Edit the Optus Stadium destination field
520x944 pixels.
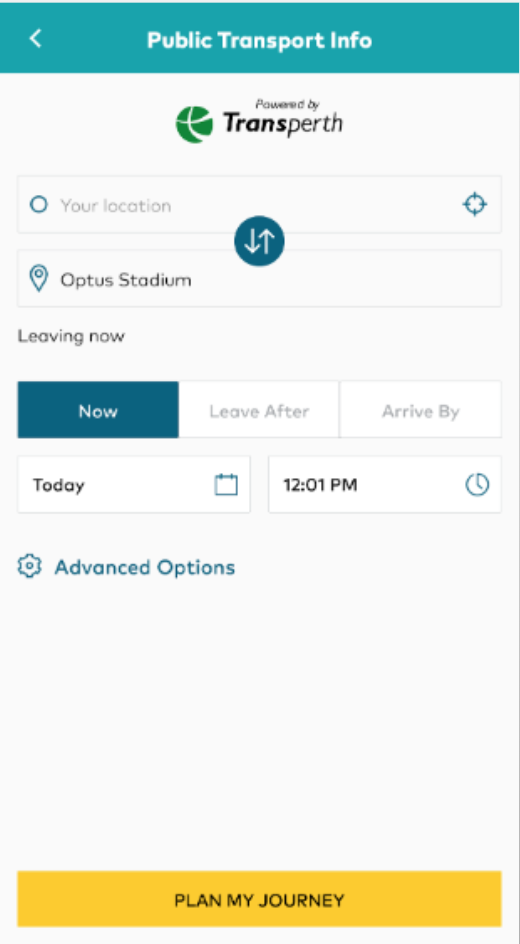[259, 279]
